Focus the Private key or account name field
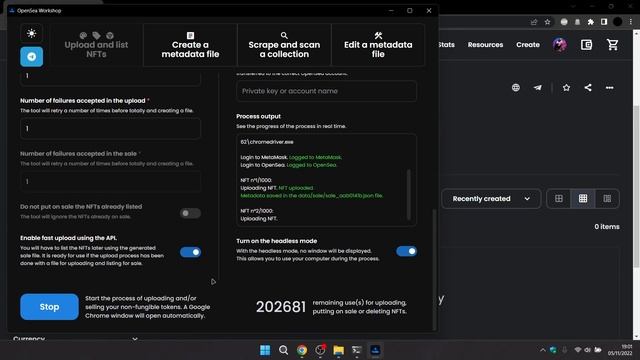The image size is (640, 360). click(327, 91)
